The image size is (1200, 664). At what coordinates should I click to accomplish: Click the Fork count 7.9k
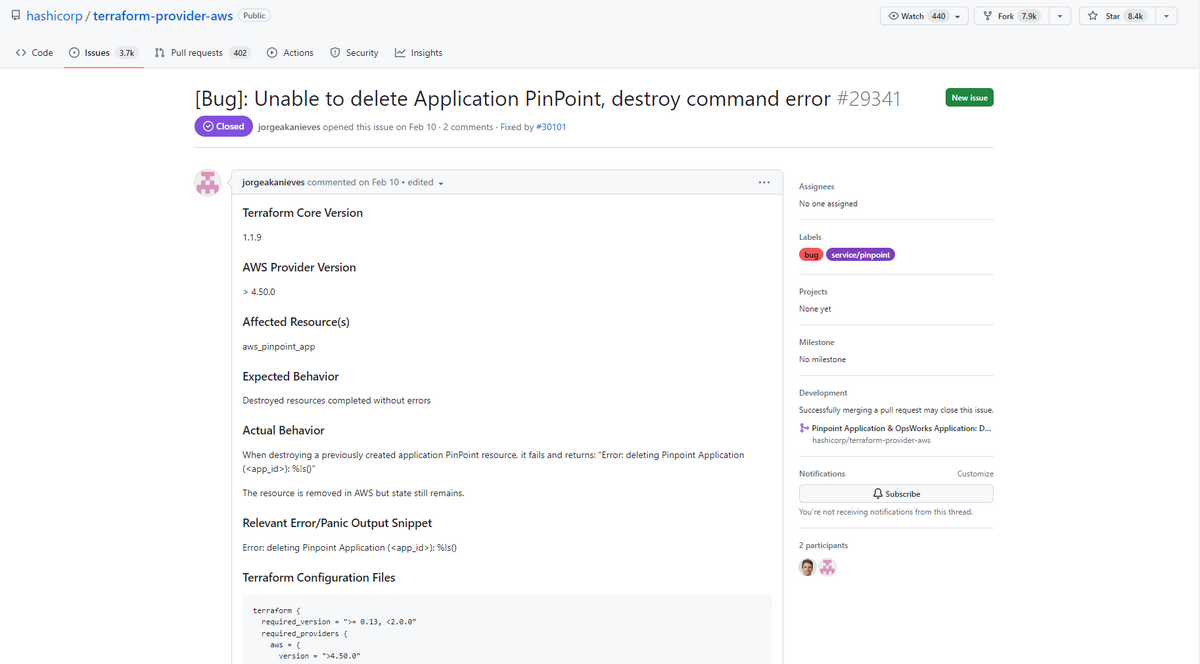click(1028, 16)
